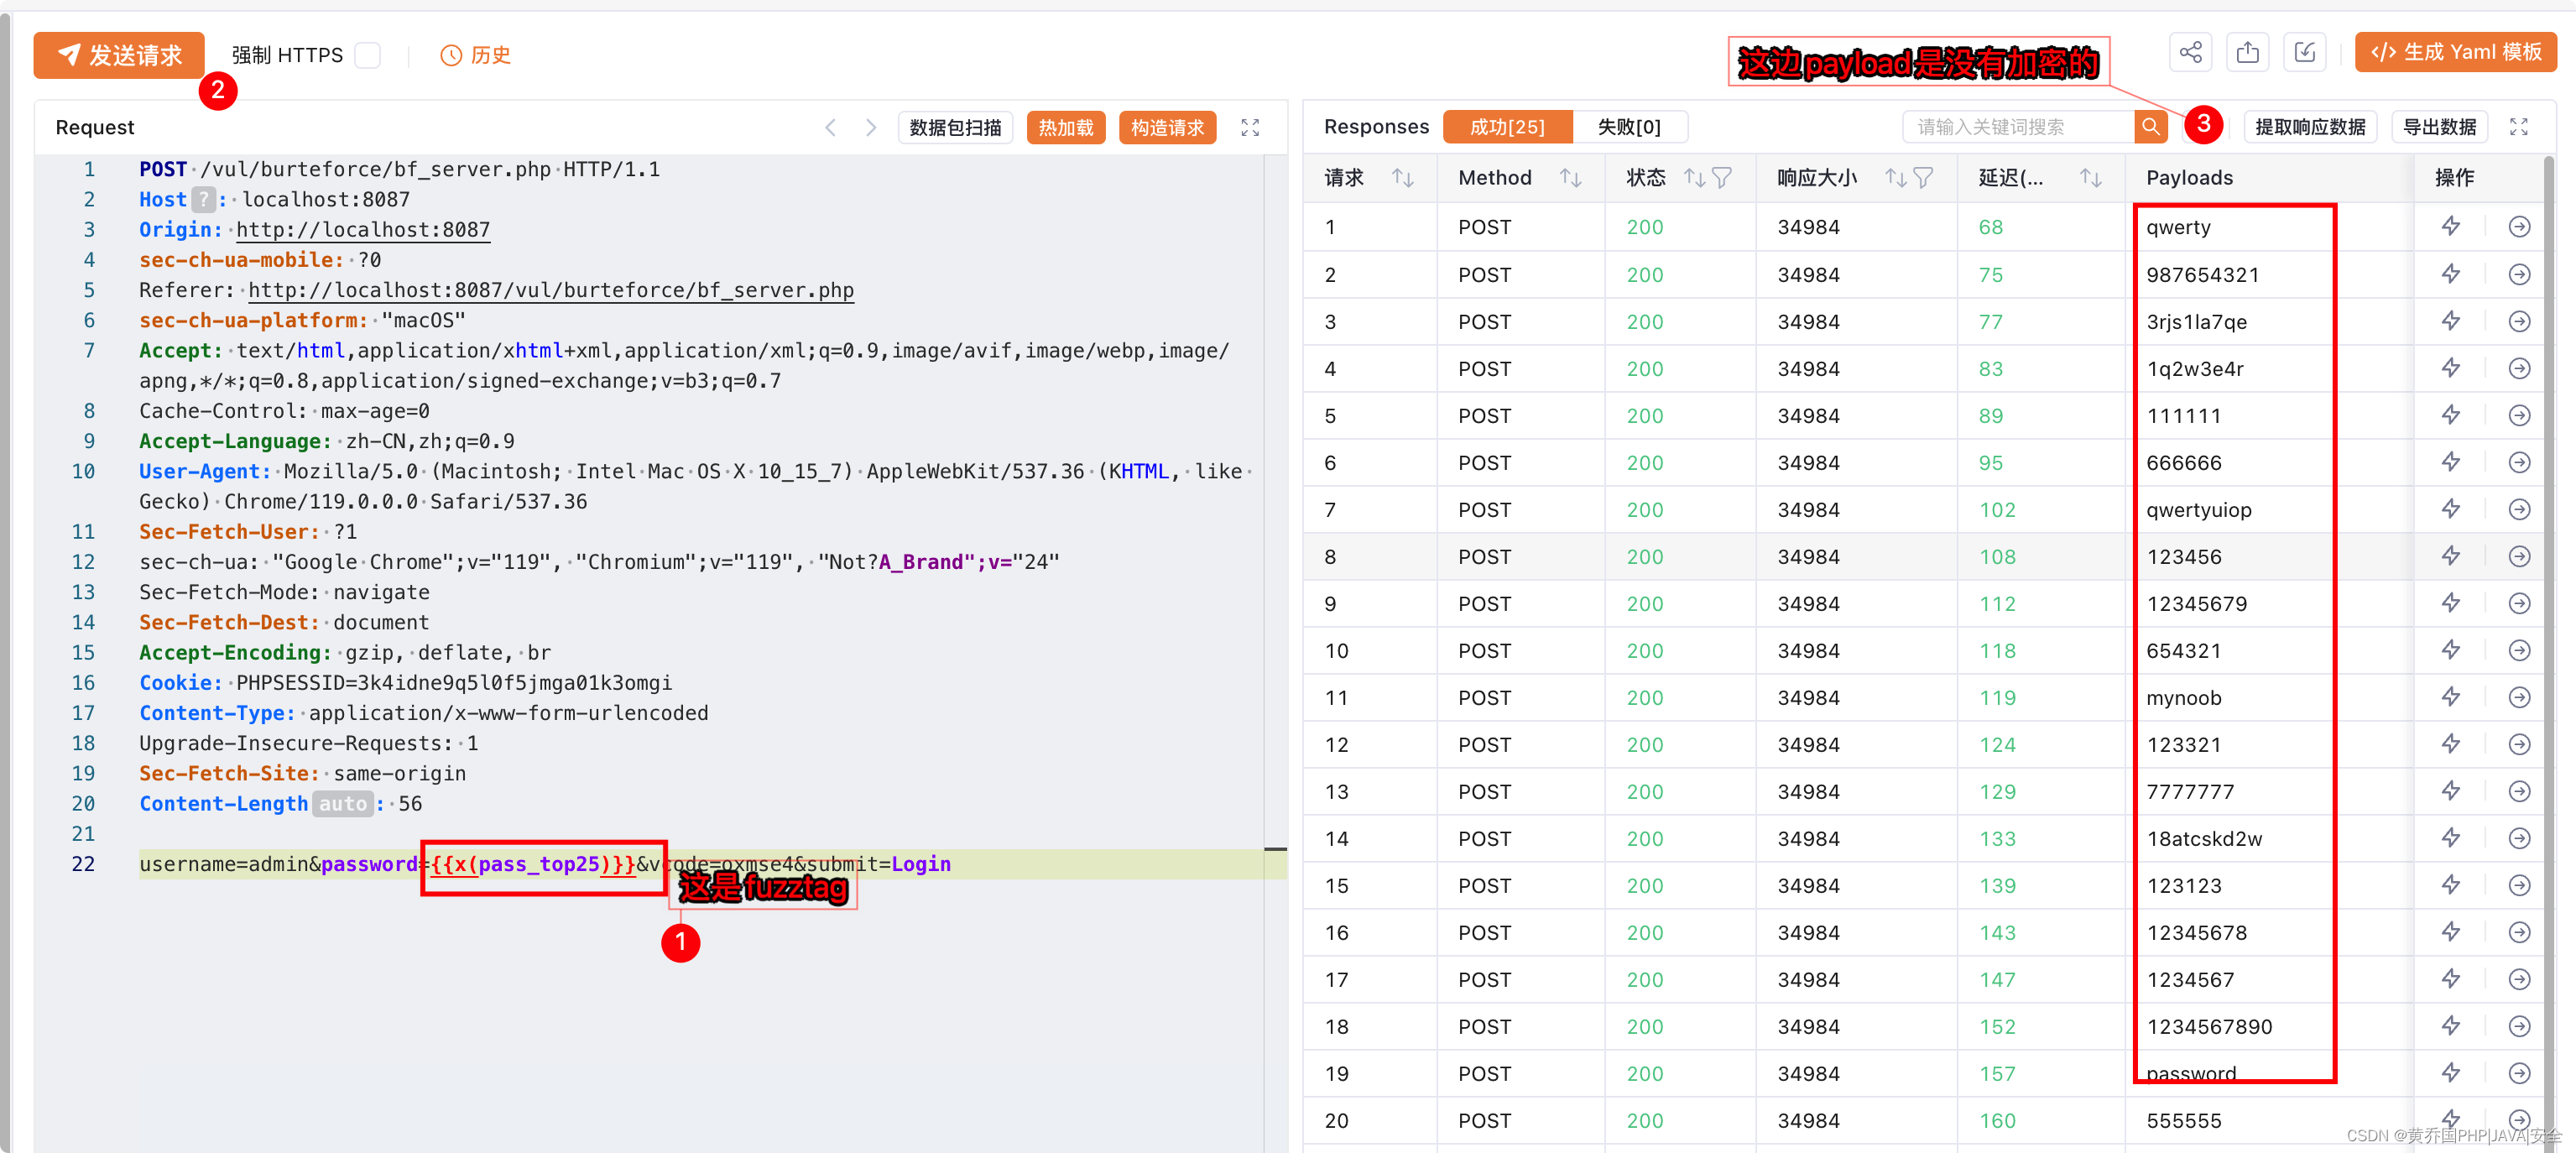The height and width of the screenshot is (1153, 2576).
Task: Open details arrow for 12345678 row
Action: pyautogui.click(x=2519, y=932)
